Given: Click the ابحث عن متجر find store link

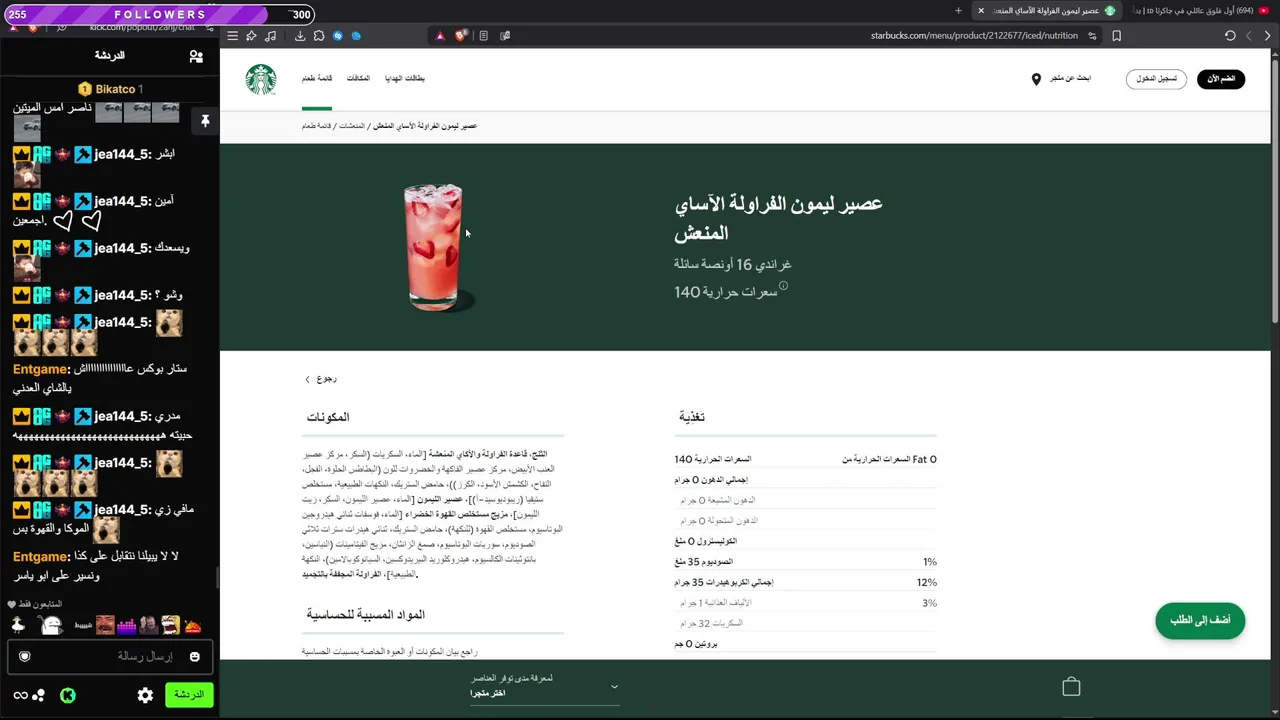Looking at the screenshot, I should coord(1070,78).
